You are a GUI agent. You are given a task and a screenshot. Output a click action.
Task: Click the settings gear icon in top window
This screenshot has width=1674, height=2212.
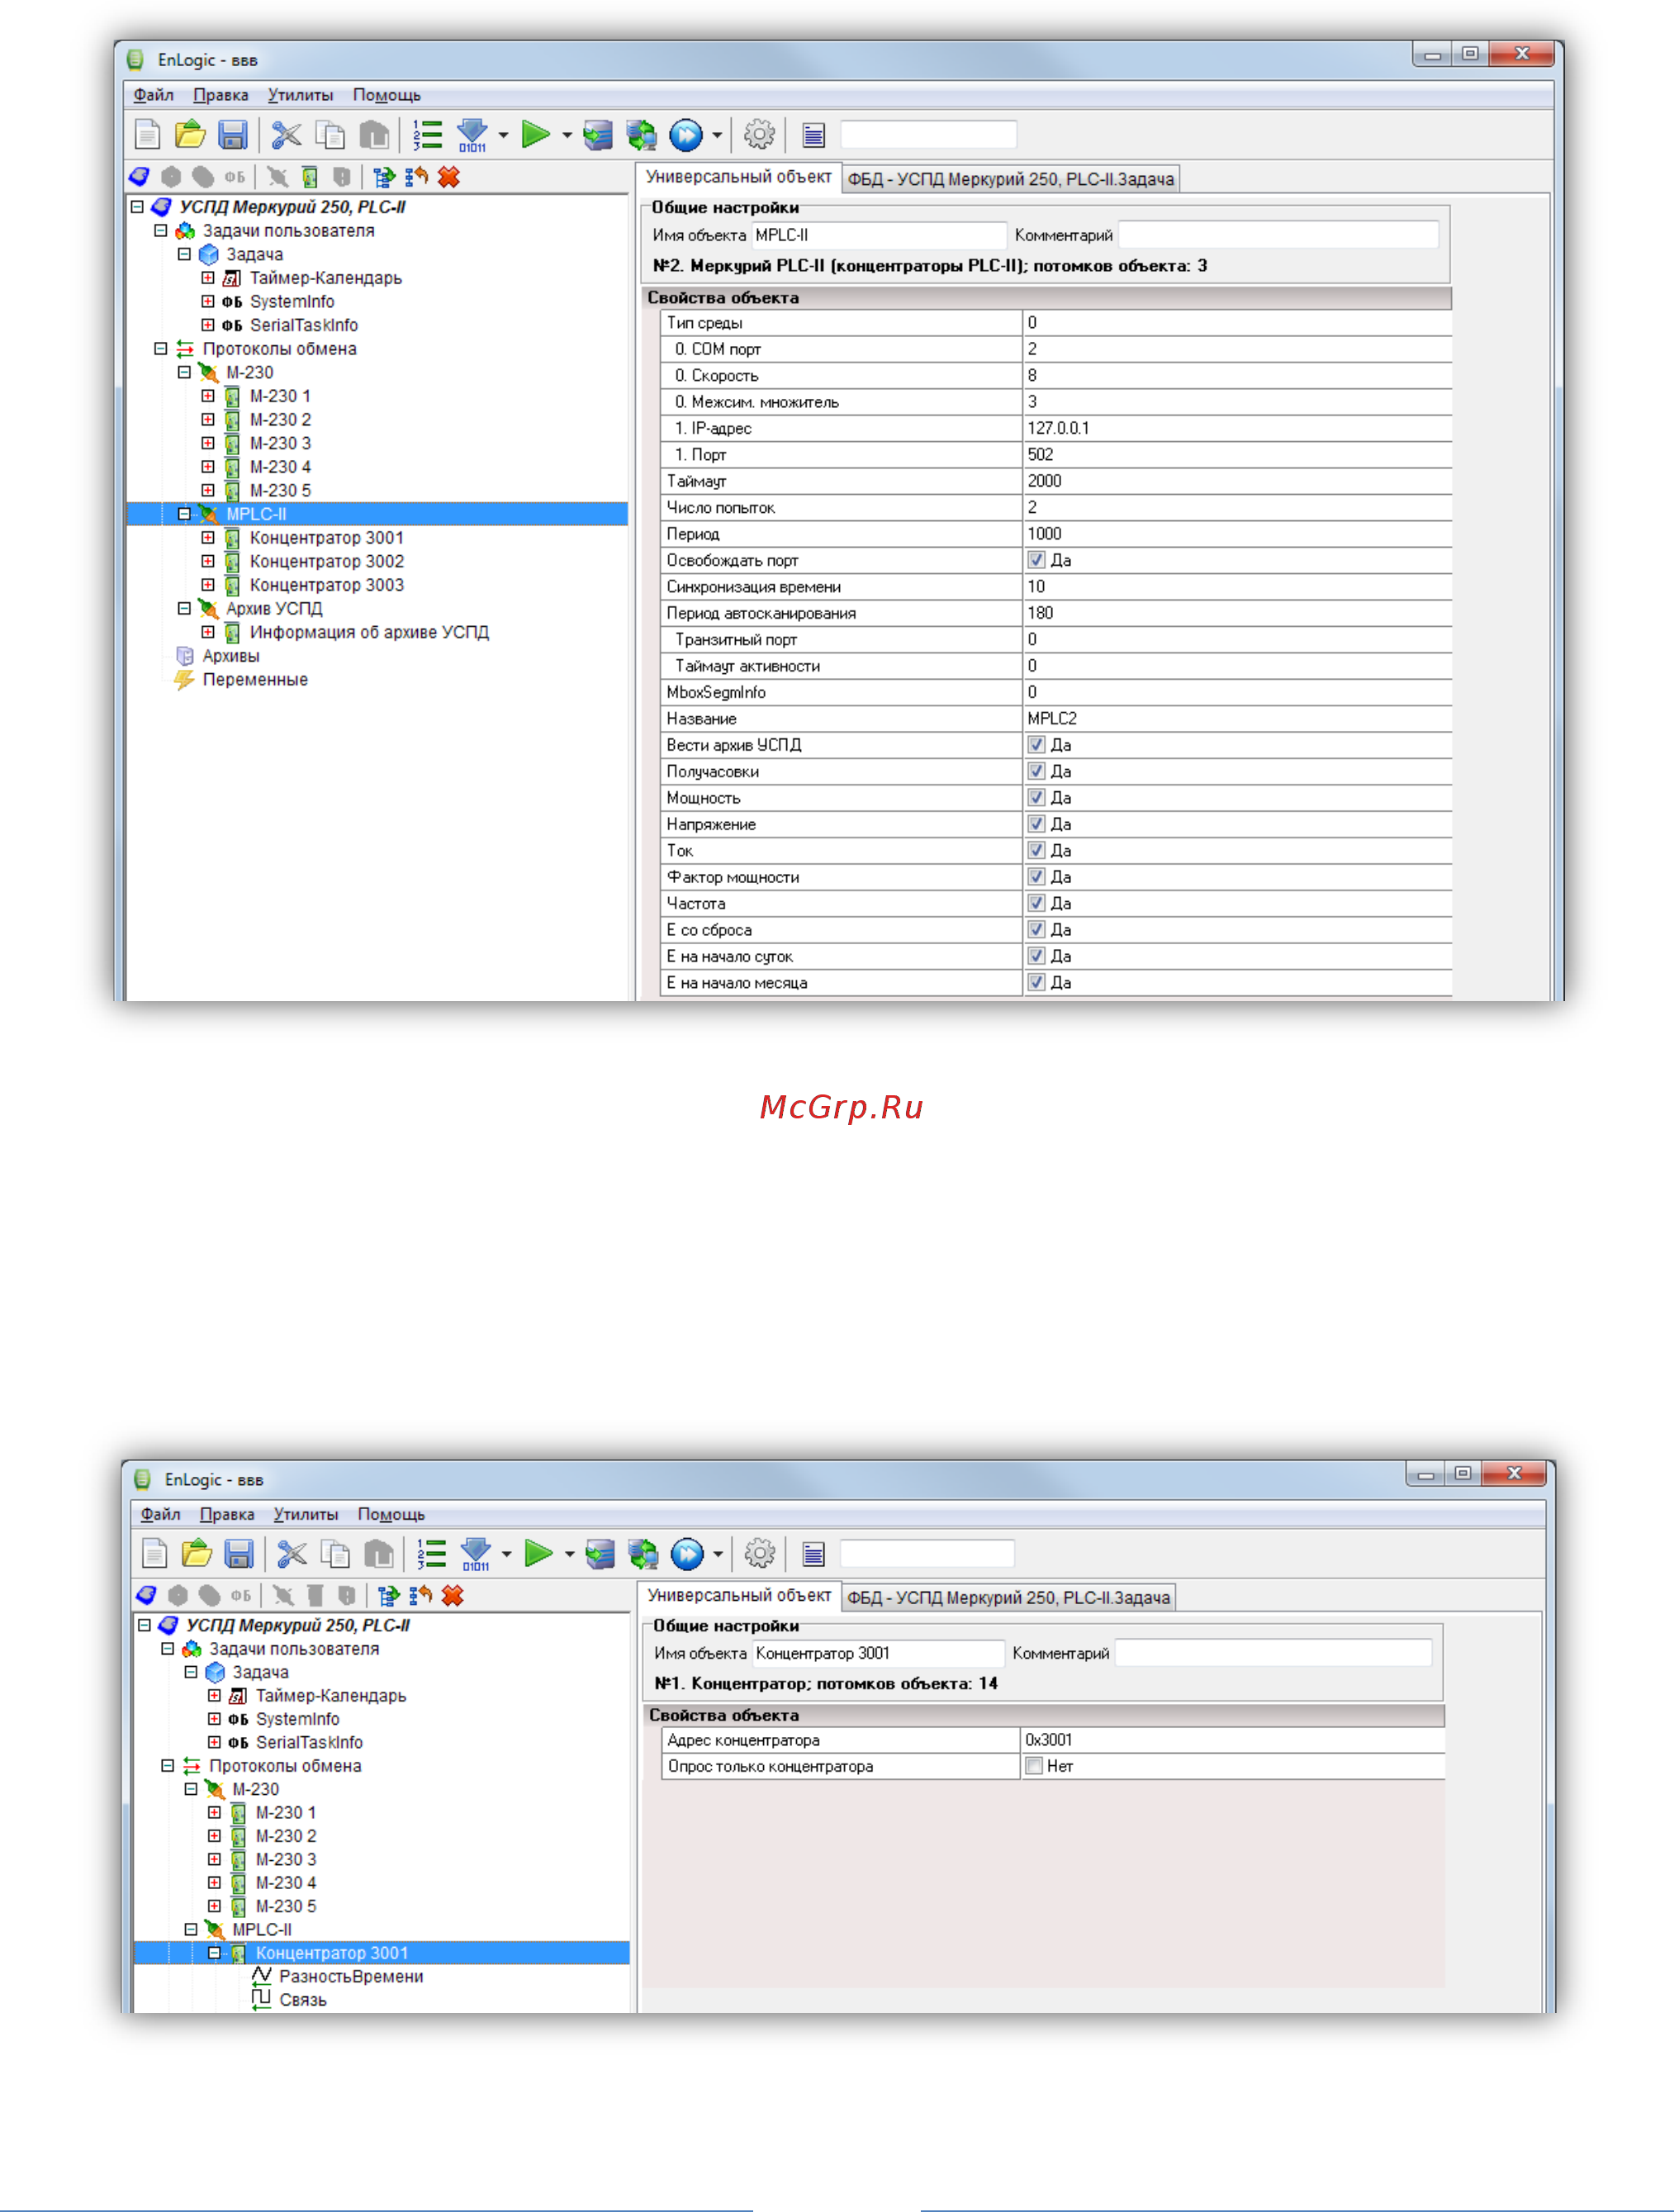(x=759, y=134)
